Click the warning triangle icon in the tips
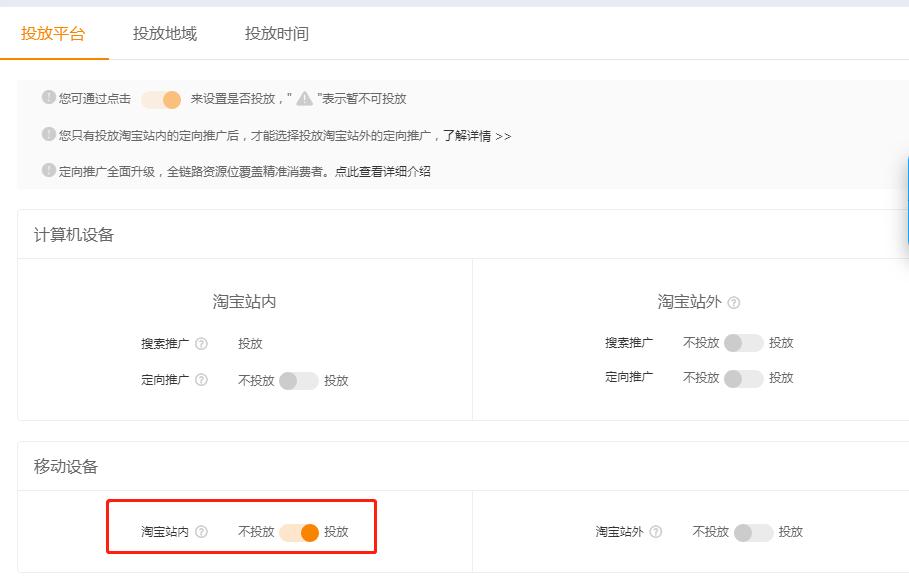Image resolution: width=909 pixels, height=585 pixels. pyautogui.click(x=304, y=99)
